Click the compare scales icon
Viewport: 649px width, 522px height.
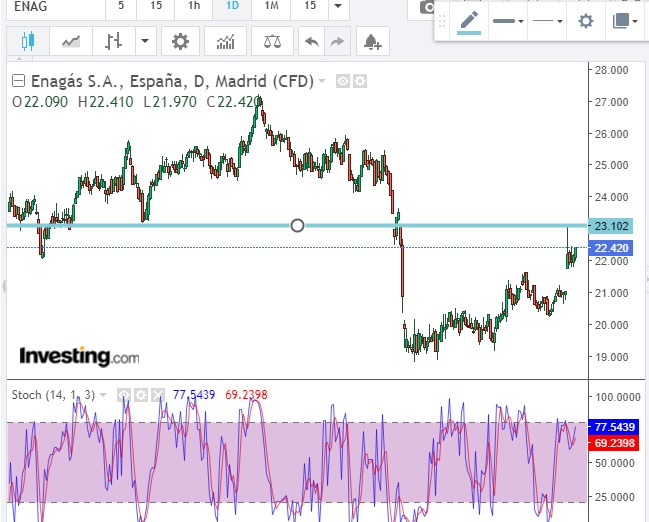272,41
